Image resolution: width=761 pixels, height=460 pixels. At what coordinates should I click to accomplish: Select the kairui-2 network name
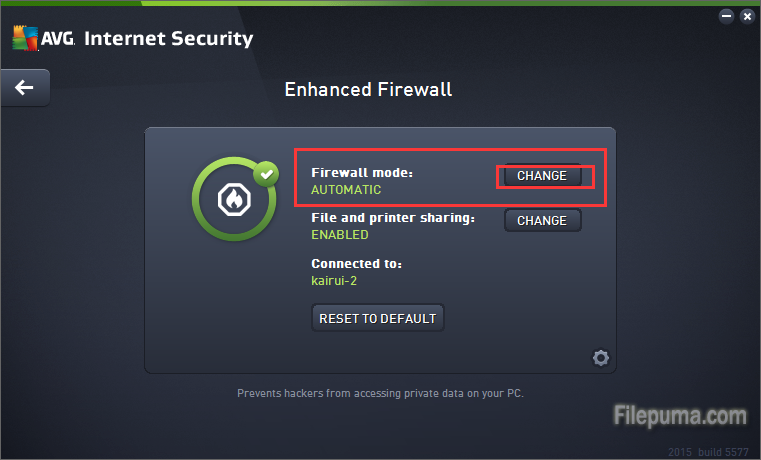point(334,281)
